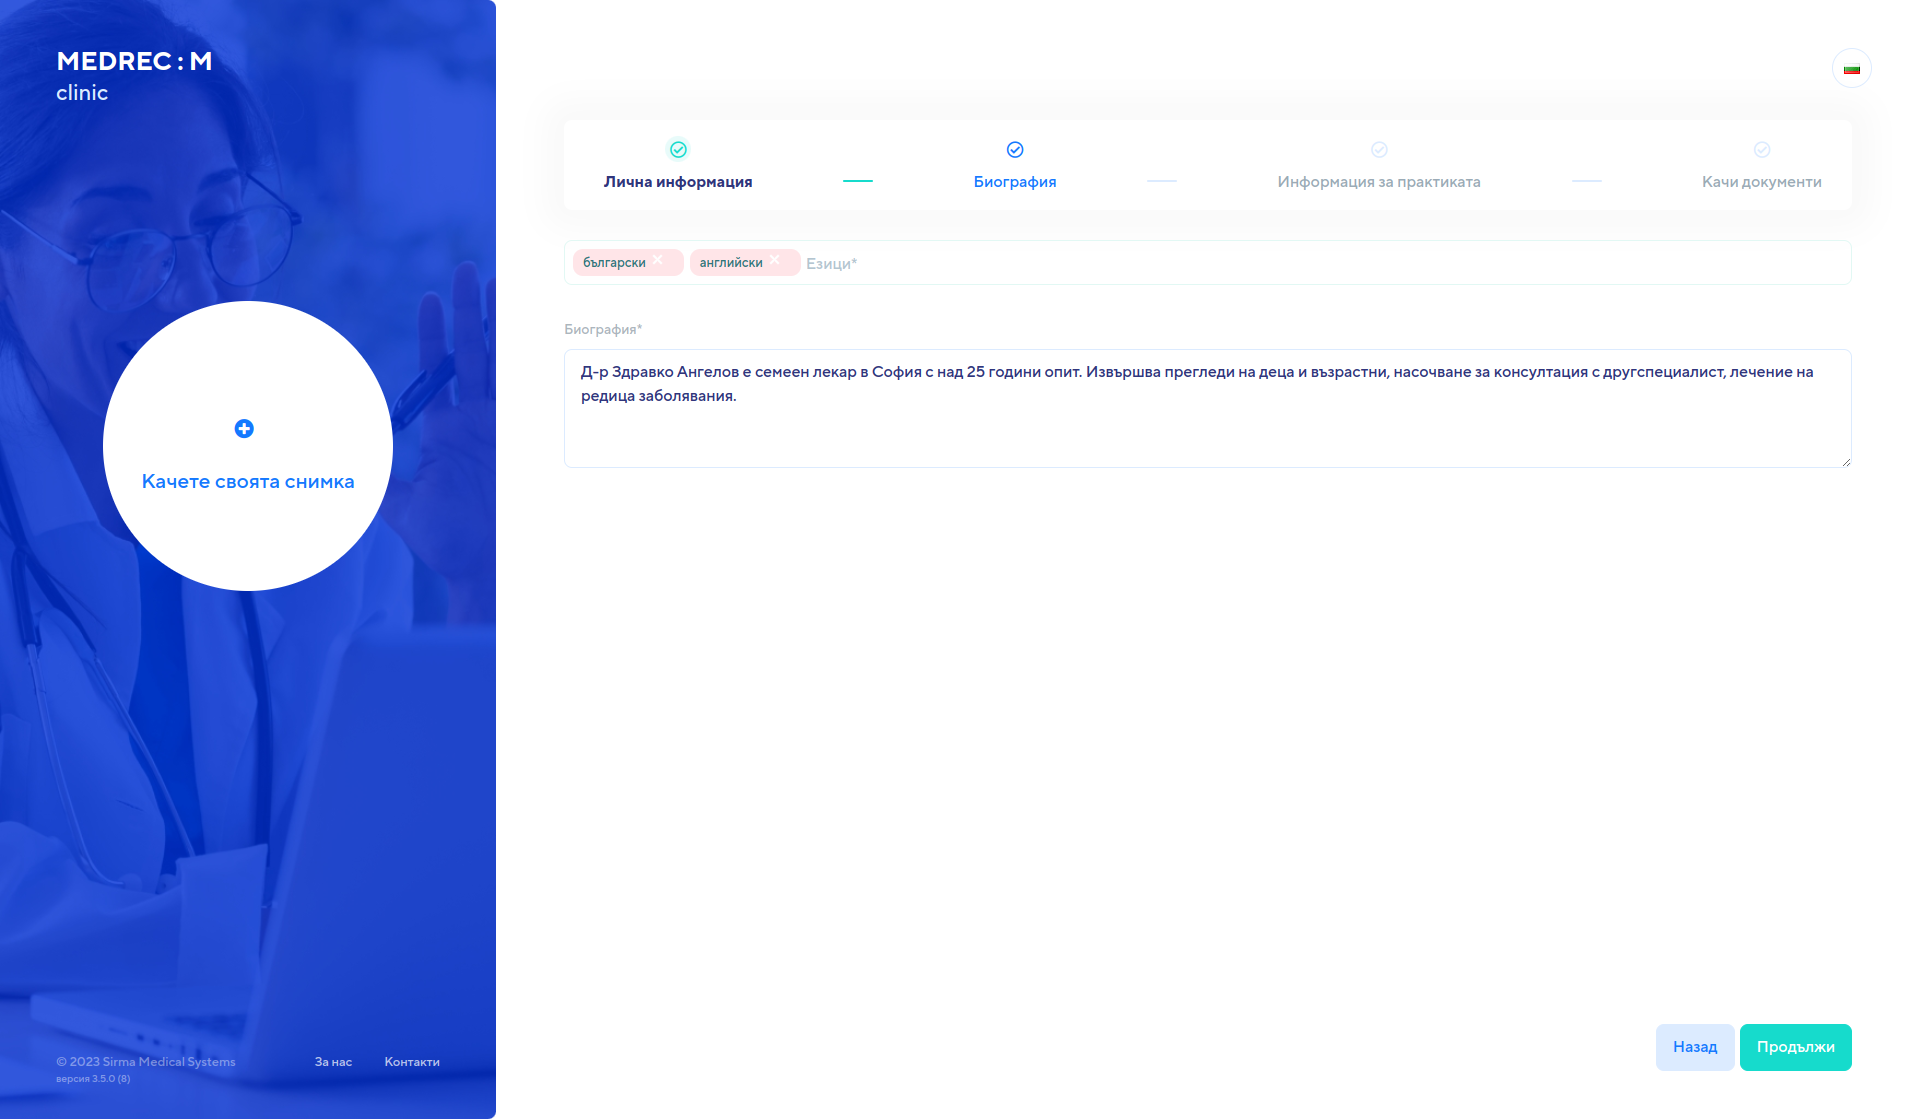Open the За нас link
This screenshot has height=1119, width=1920.
(x=333, y=1062)
